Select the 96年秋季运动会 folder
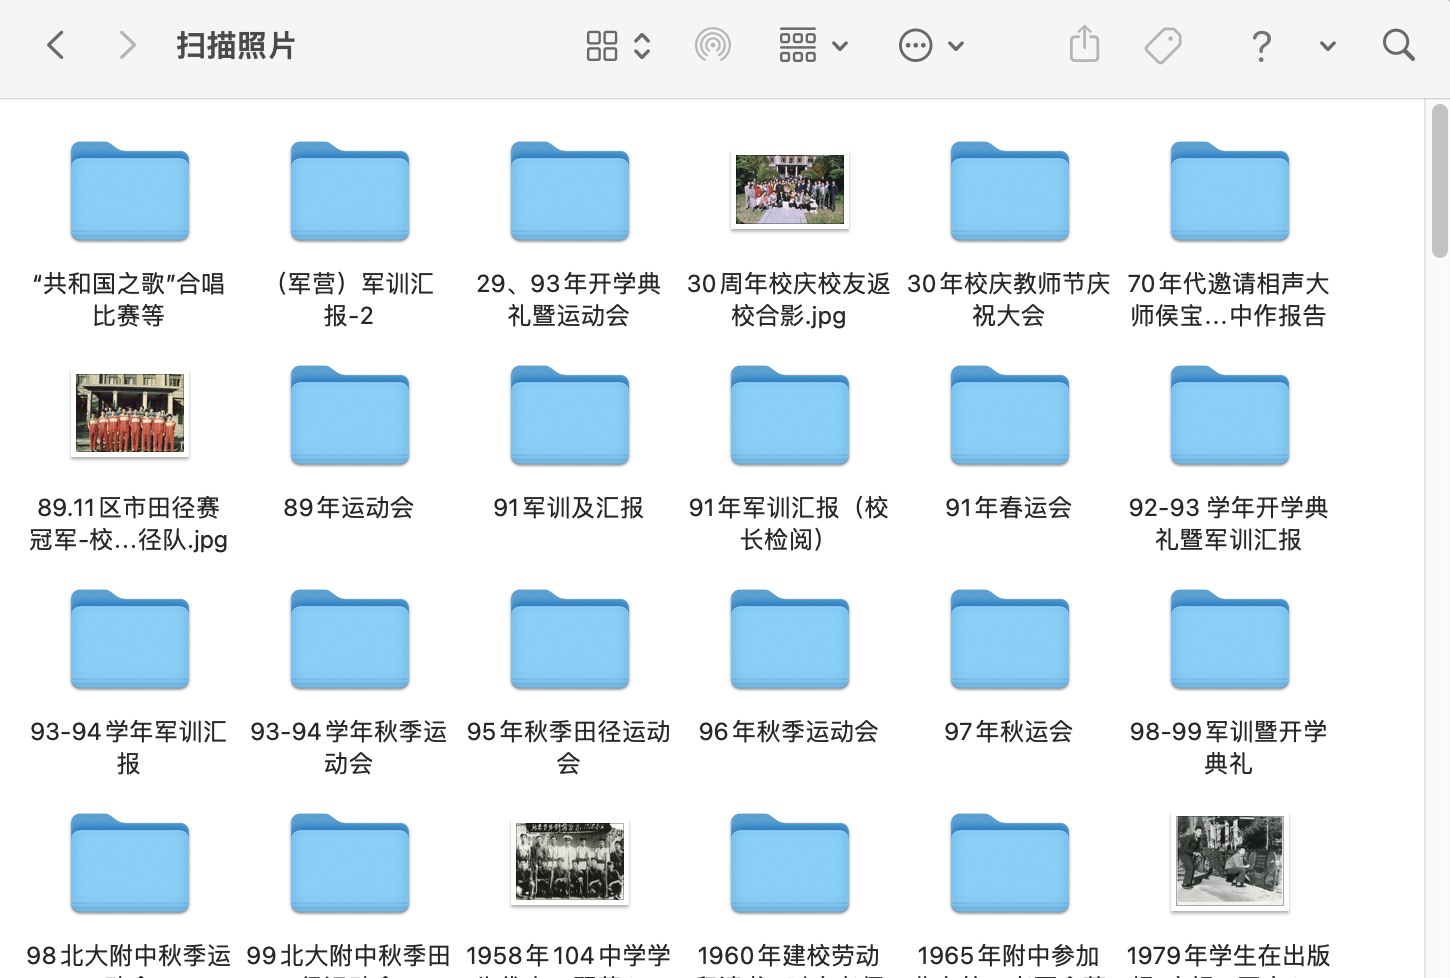The image size is (1450, 978). coord(789,640)
